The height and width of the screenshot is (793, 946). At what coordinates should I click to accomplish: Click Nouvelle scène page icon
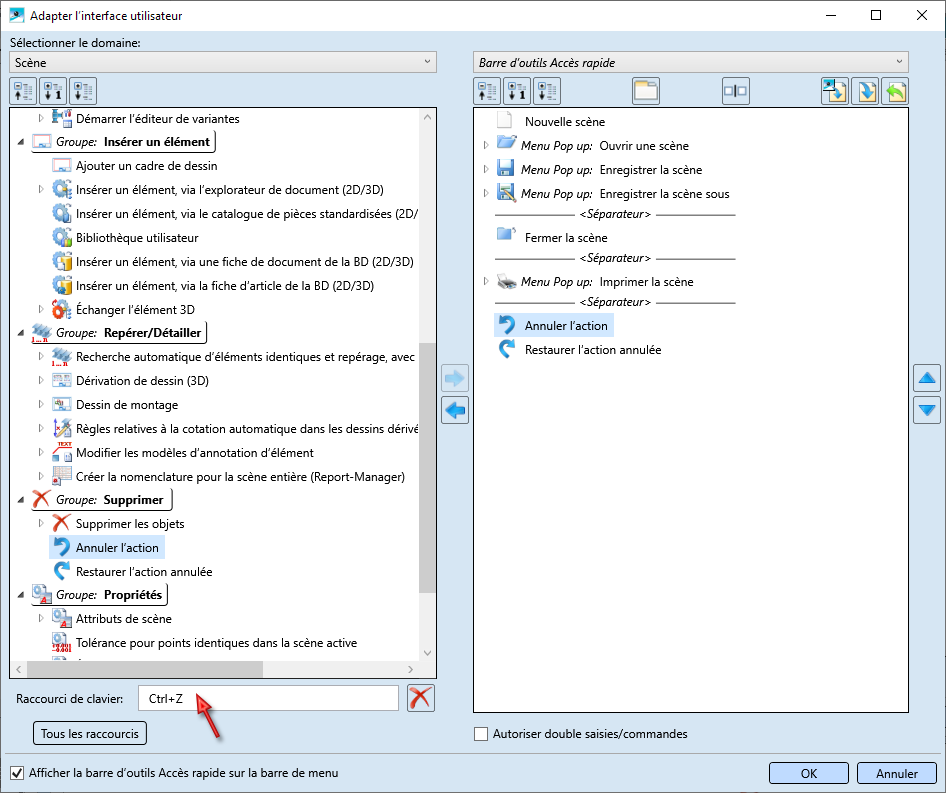(x=504, y=121)
